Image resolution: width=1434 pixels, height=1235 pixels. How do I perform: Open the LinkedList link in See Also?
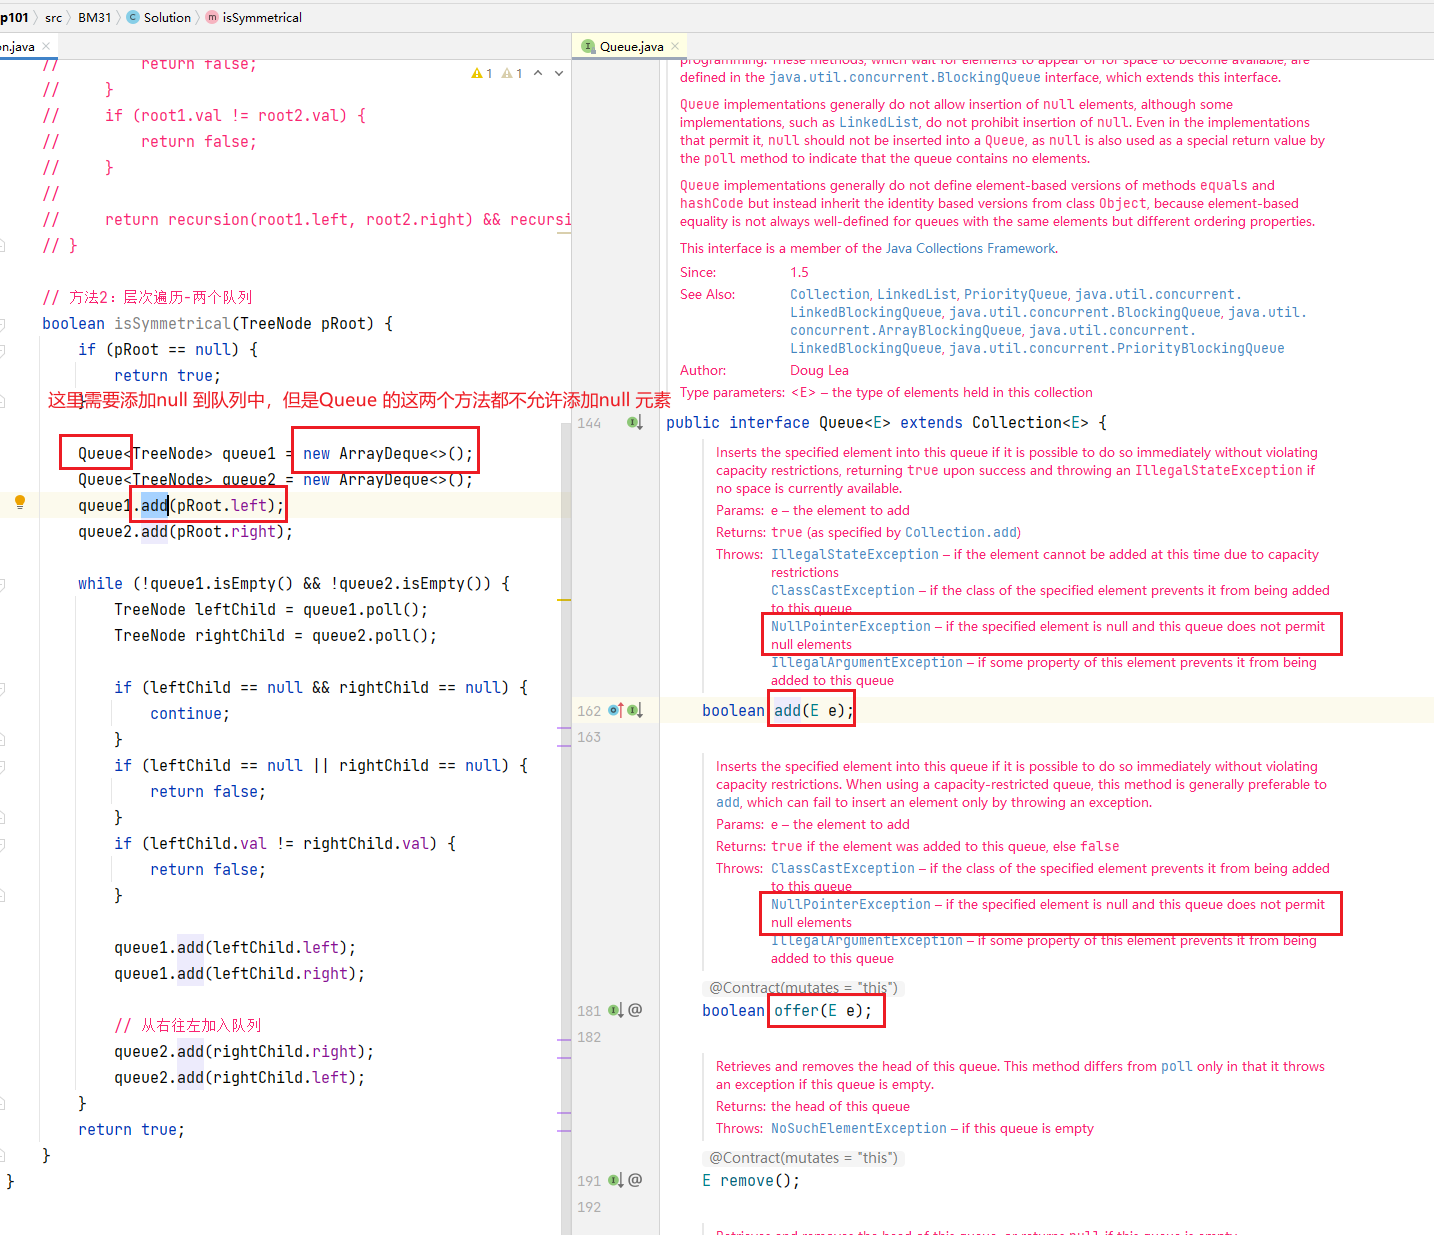click(917, 294)
